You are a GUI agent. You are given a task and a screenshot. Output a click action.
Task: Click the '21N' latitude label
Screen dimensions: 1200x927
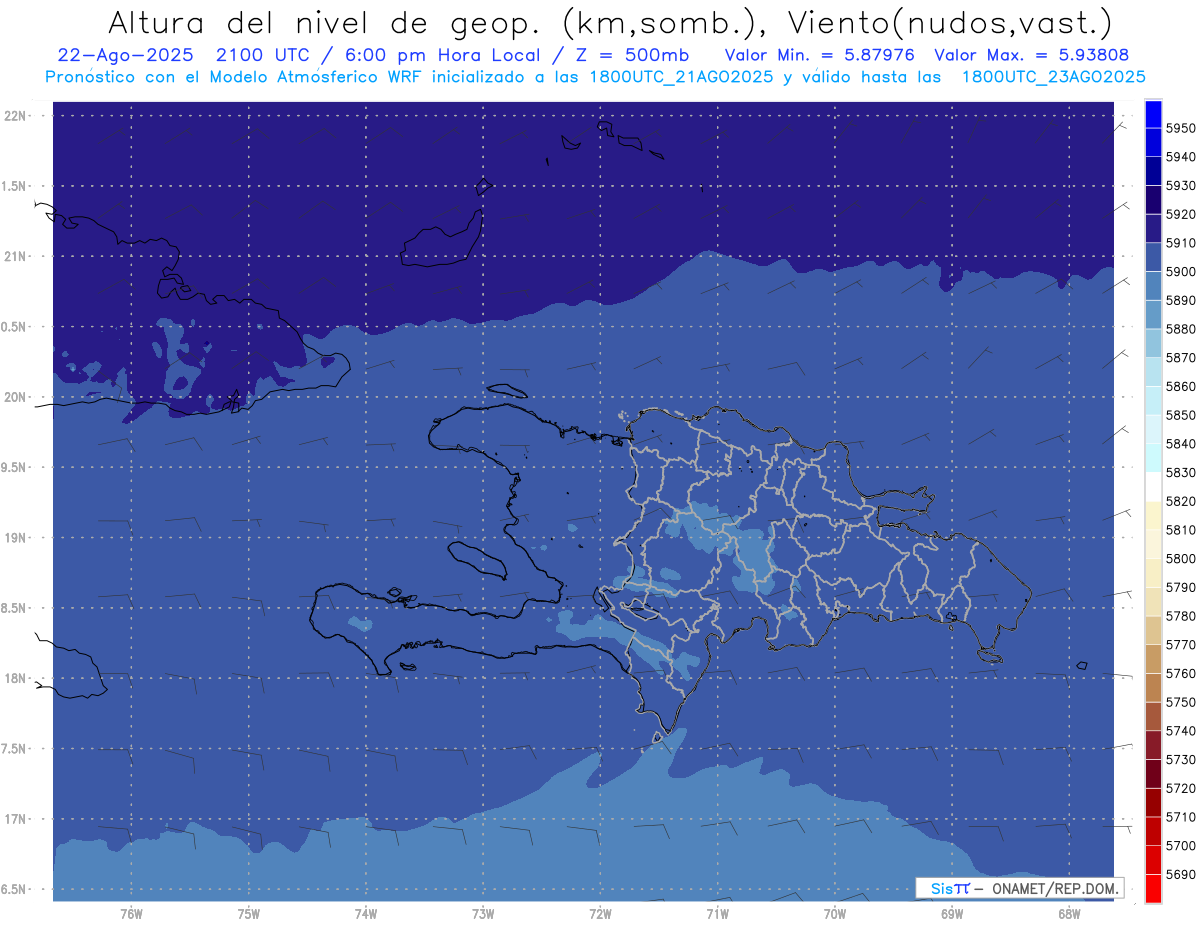[16, 257]
